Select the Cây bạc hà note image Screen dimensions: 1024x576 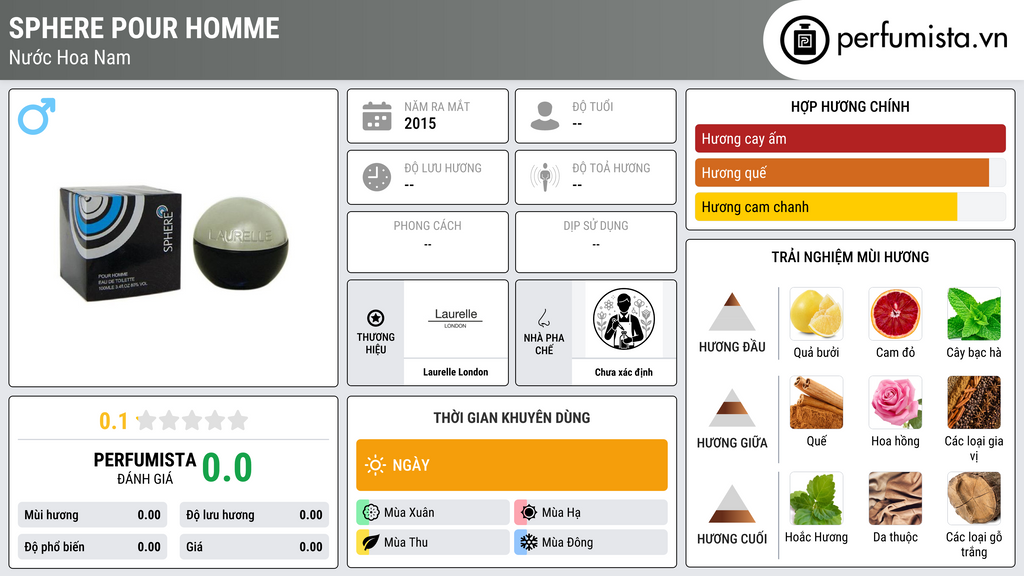974,313
